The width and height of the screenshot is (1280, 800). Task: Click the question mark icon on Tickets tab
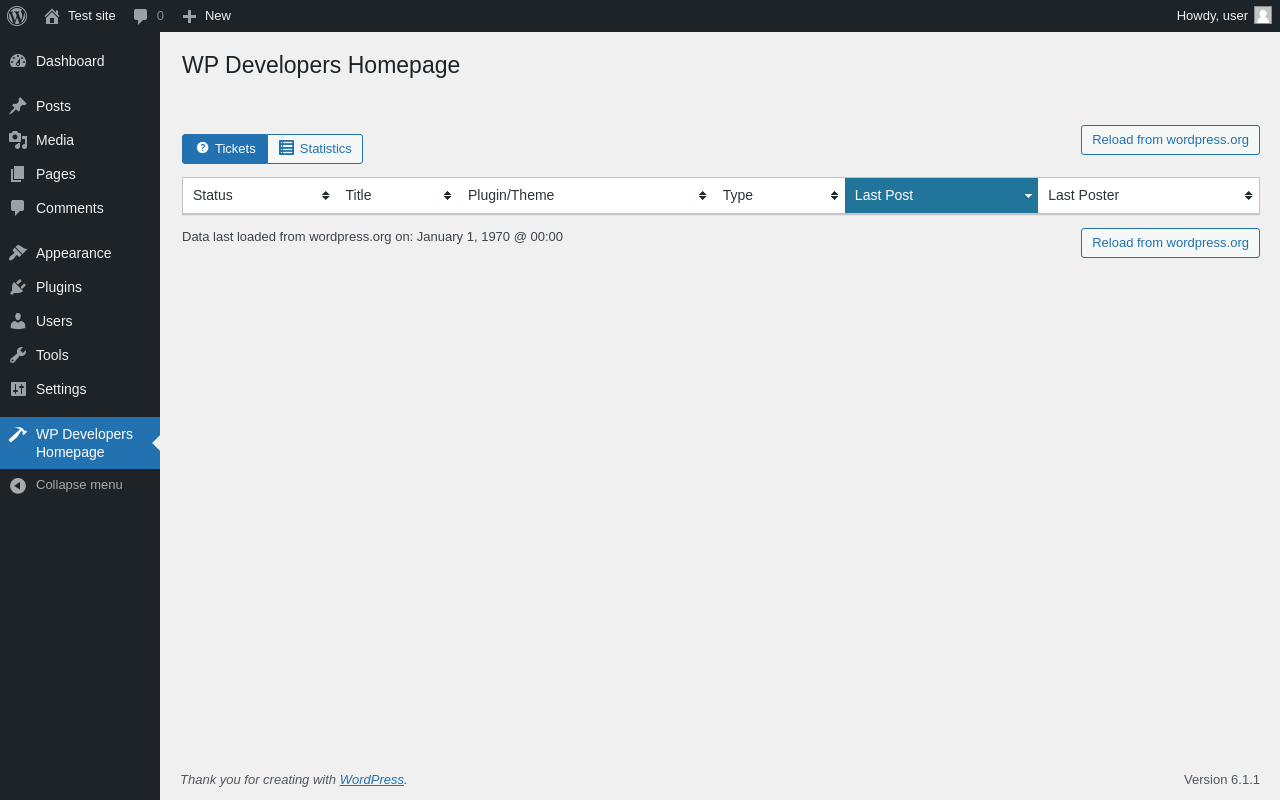(202, 148)
